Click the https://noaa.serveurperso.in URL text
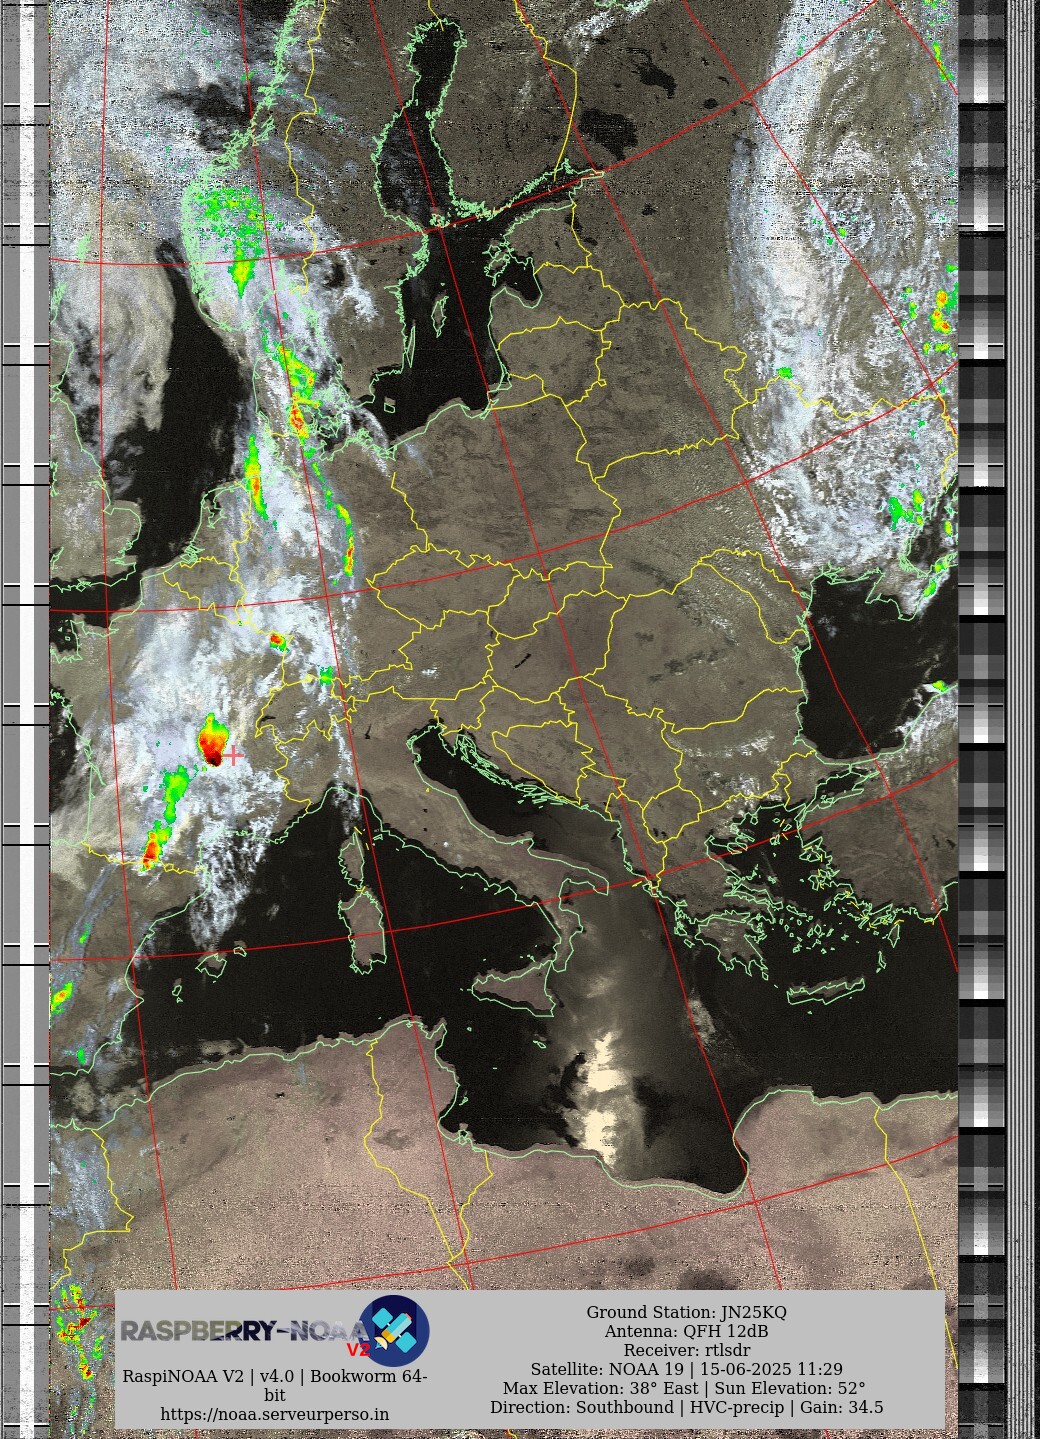This screenshot has height=1439, width=1040. click(275, 1414)
